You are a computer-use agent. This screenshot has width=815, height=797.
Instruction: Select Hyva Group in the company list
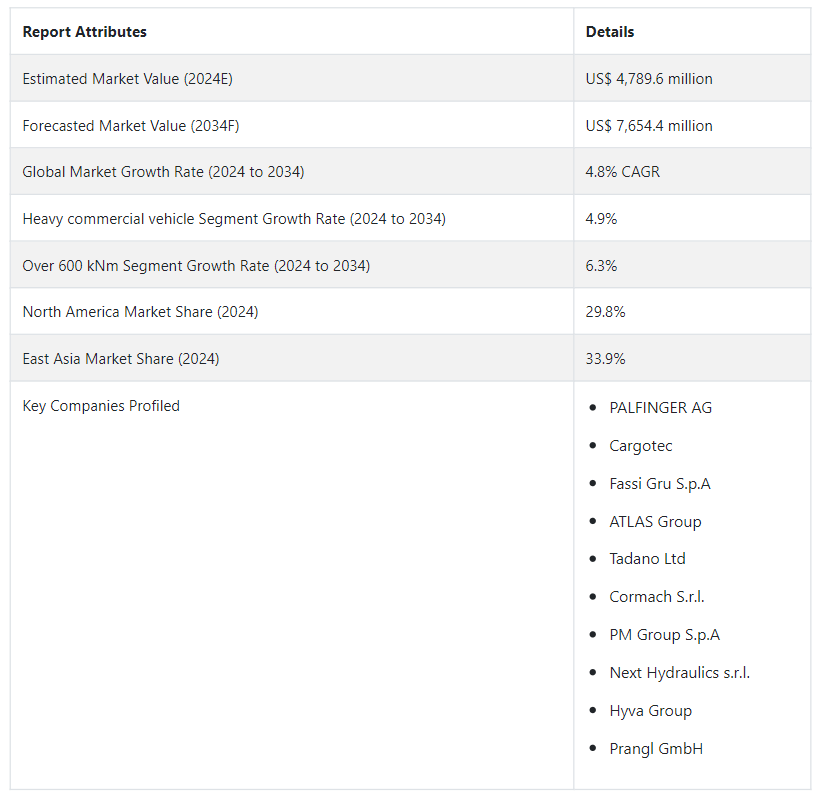650,711
